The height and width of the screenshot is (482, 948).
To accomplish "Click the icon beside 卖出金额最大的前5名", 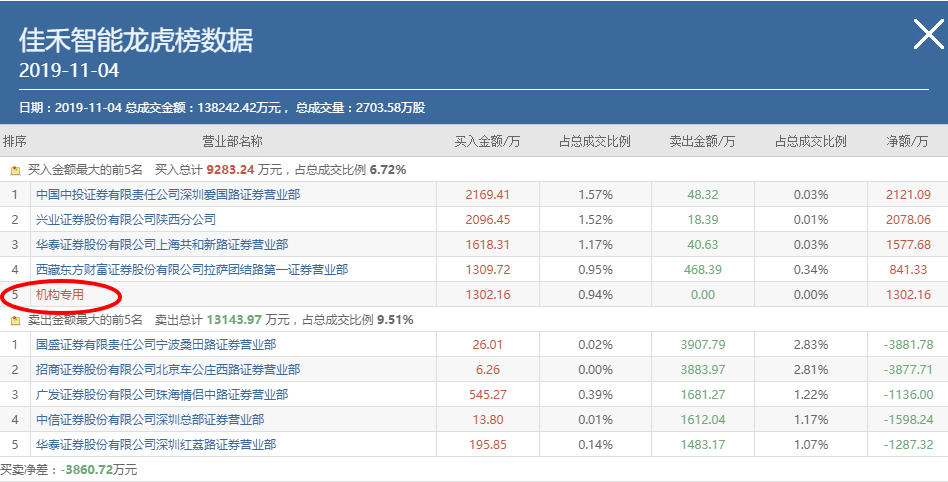I will [15, 320].
